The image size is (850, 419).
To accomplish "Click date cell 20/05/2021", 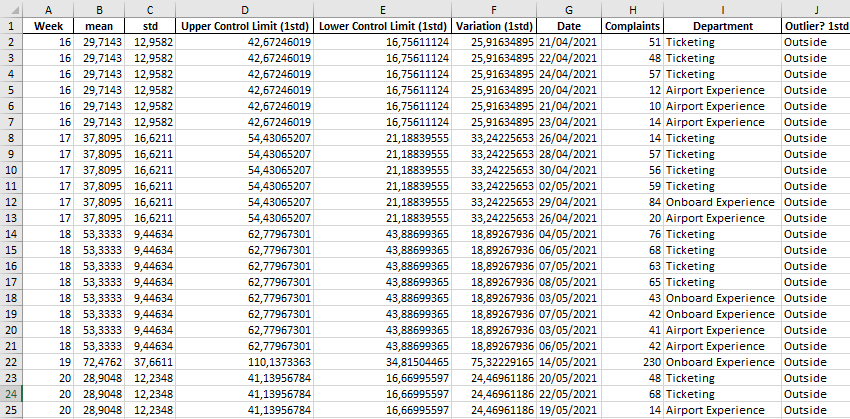I will [569, 378].
